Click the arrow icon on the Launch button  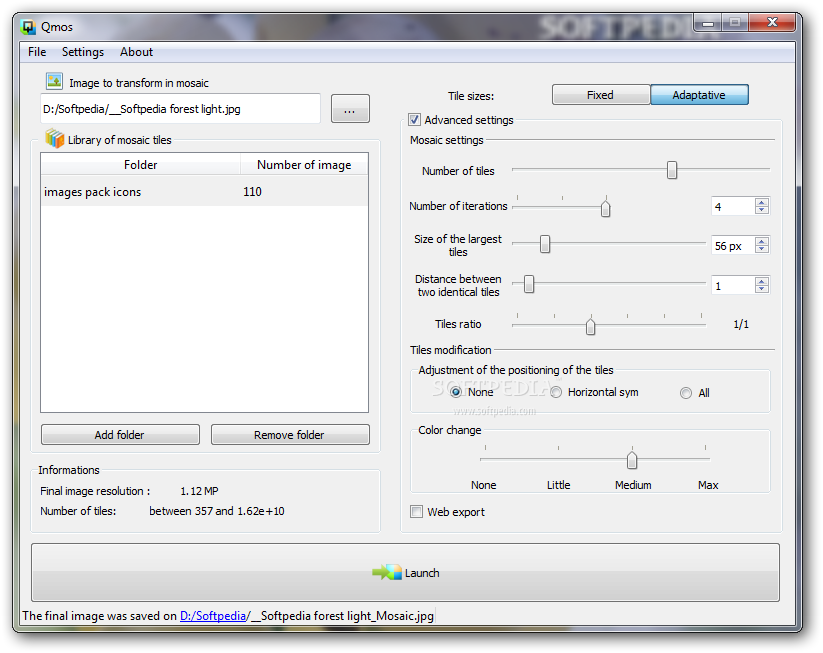[x=387, y=572]
